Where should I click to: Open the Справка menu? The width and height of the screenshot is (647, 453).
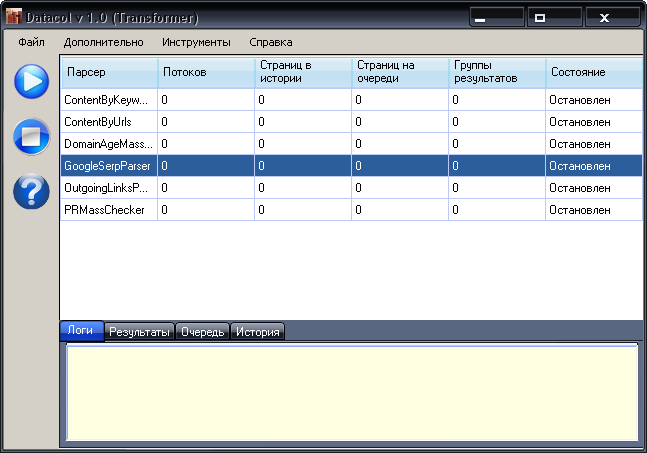pos(270,42)
